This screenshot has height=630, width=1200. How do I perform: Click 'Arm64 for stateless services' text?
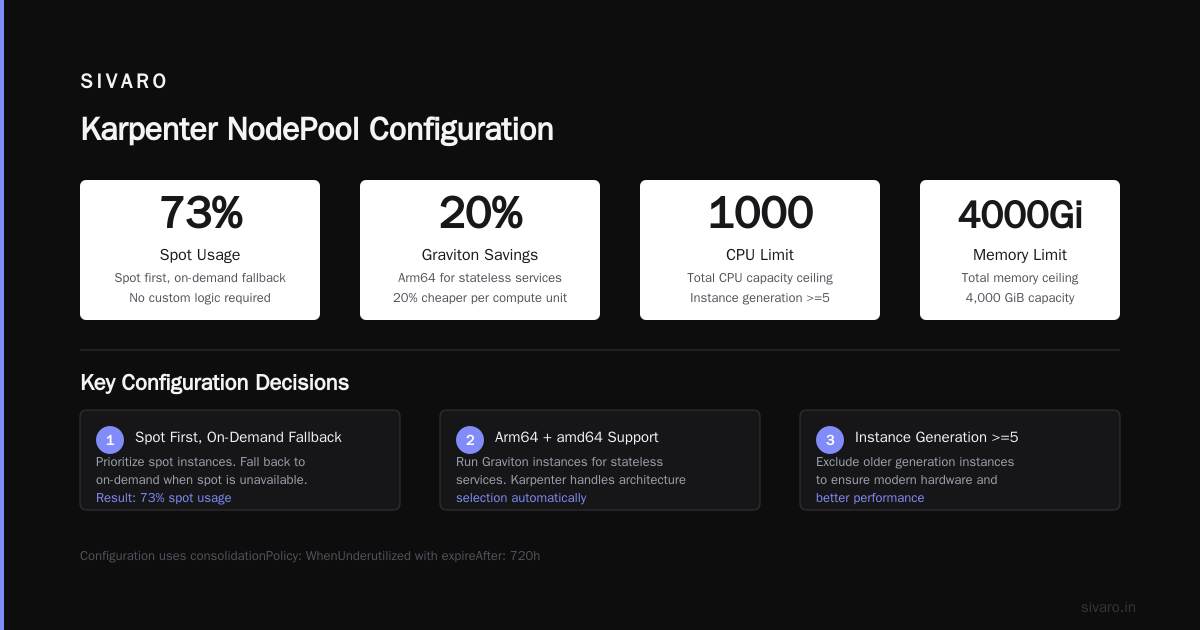(x=480, y=278)
